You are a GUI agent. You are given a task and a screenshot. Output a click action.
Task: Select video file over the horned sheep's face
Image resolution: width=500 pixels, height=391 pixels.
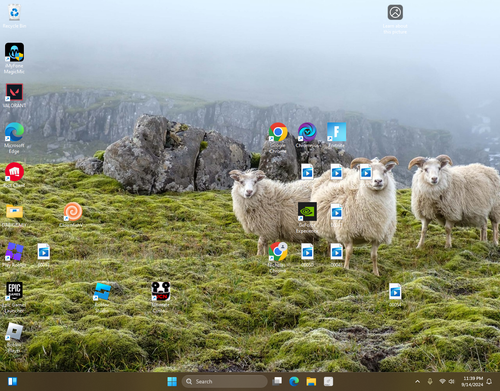point(366,172)
